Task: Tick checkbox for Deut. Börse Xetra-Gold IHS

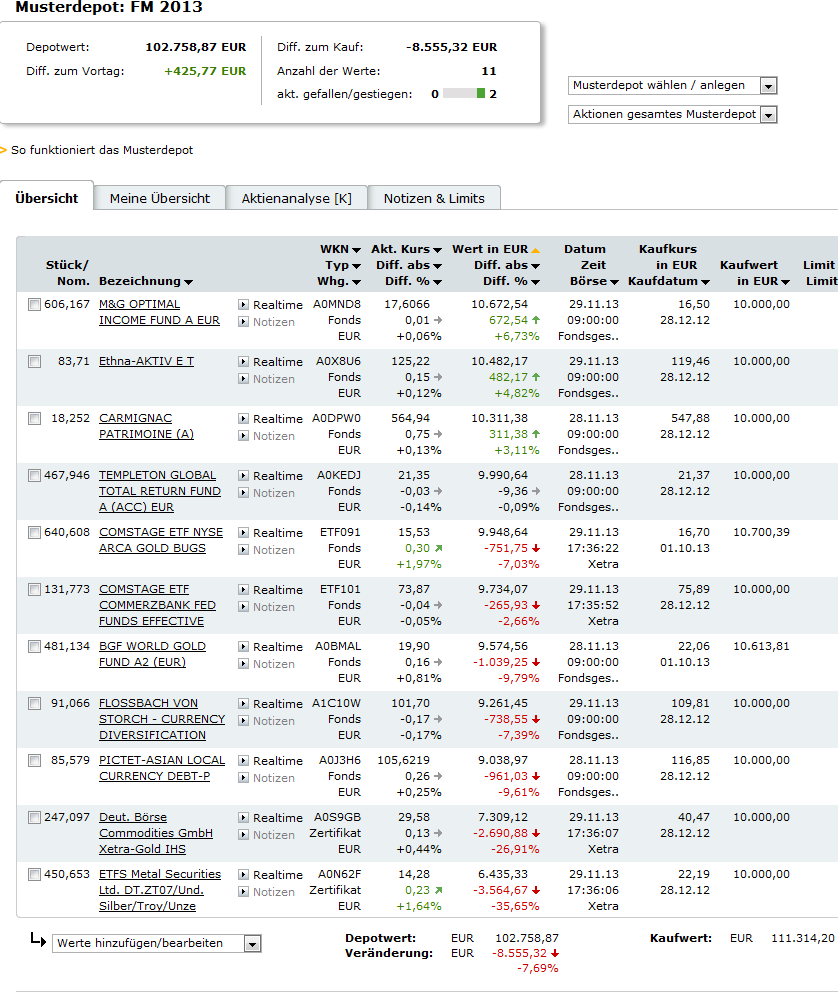Action: [34, 817]
